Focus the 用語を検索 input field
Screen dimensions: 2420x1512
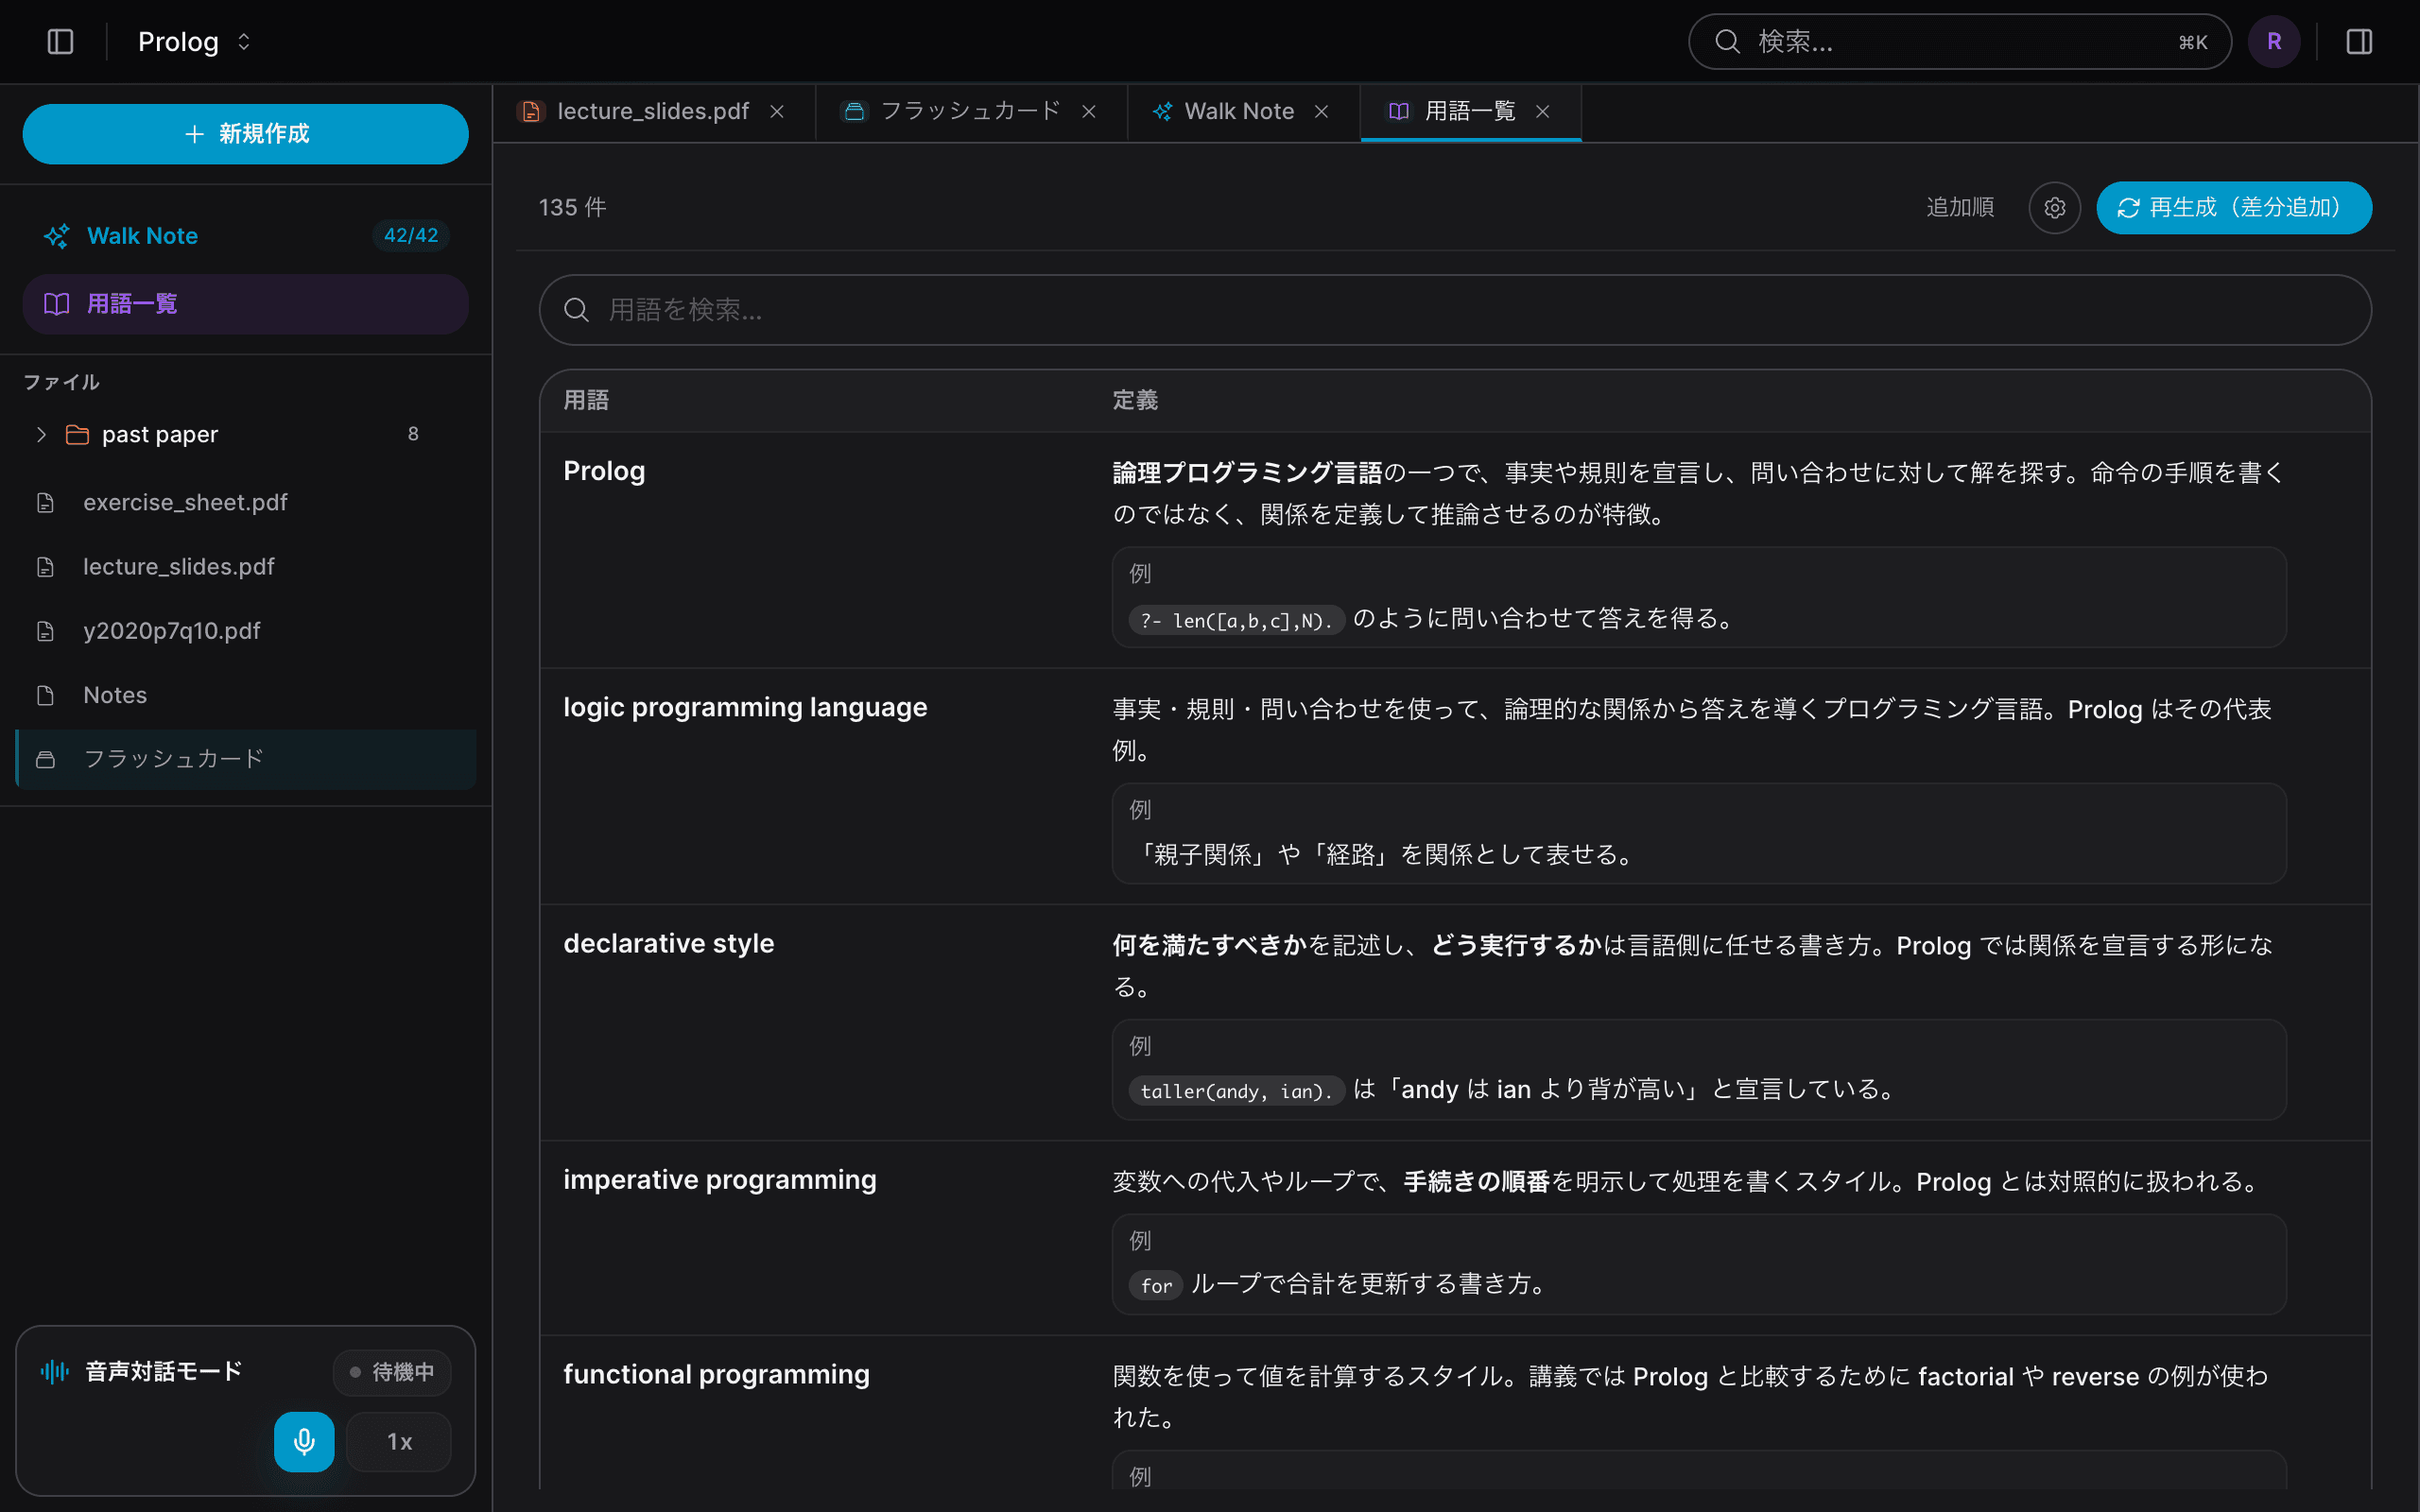click(x=1455, y=310)
